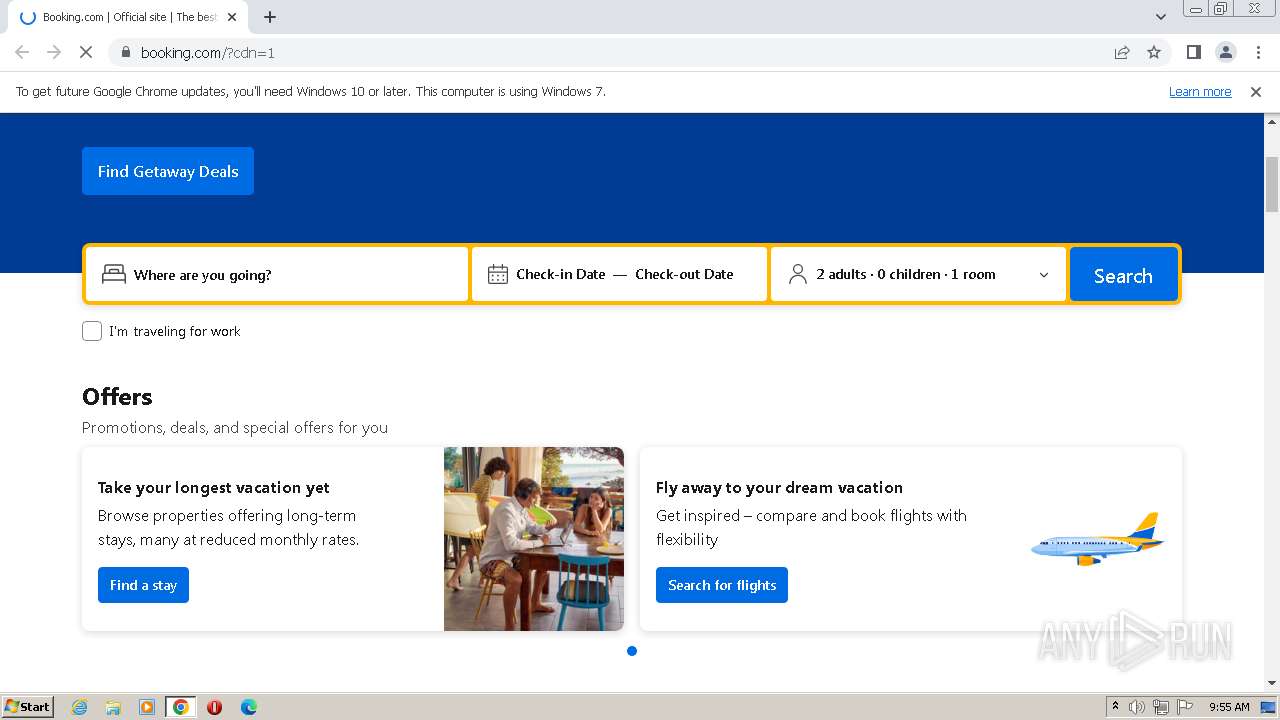Open the Windows Start menu
Viewport: 1280px width, 720px height.
[27, 707]
